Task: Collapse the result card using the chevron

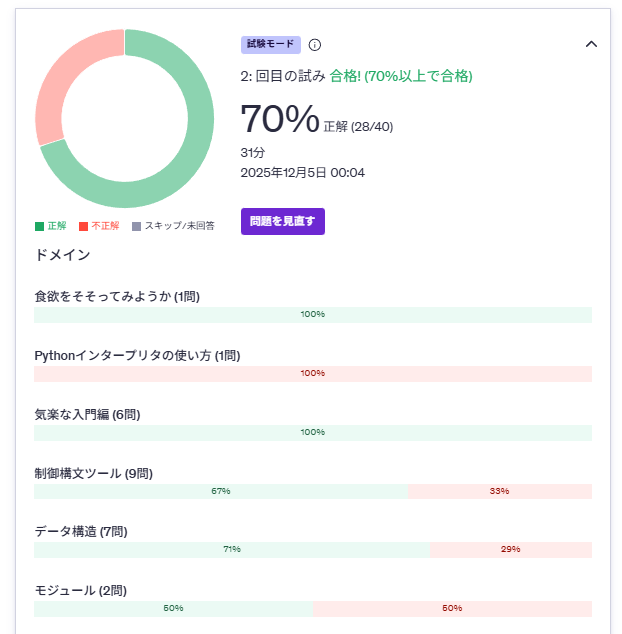Action: [591, 44]
